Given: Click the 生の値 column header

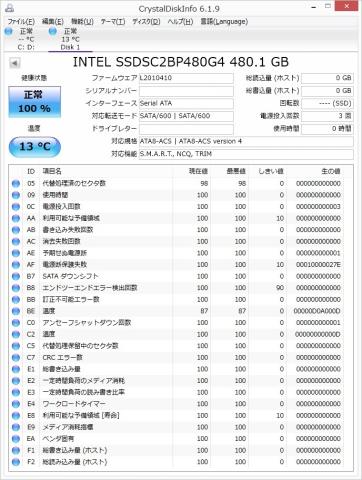Looking at the screenshot, I should pos(315,171).
